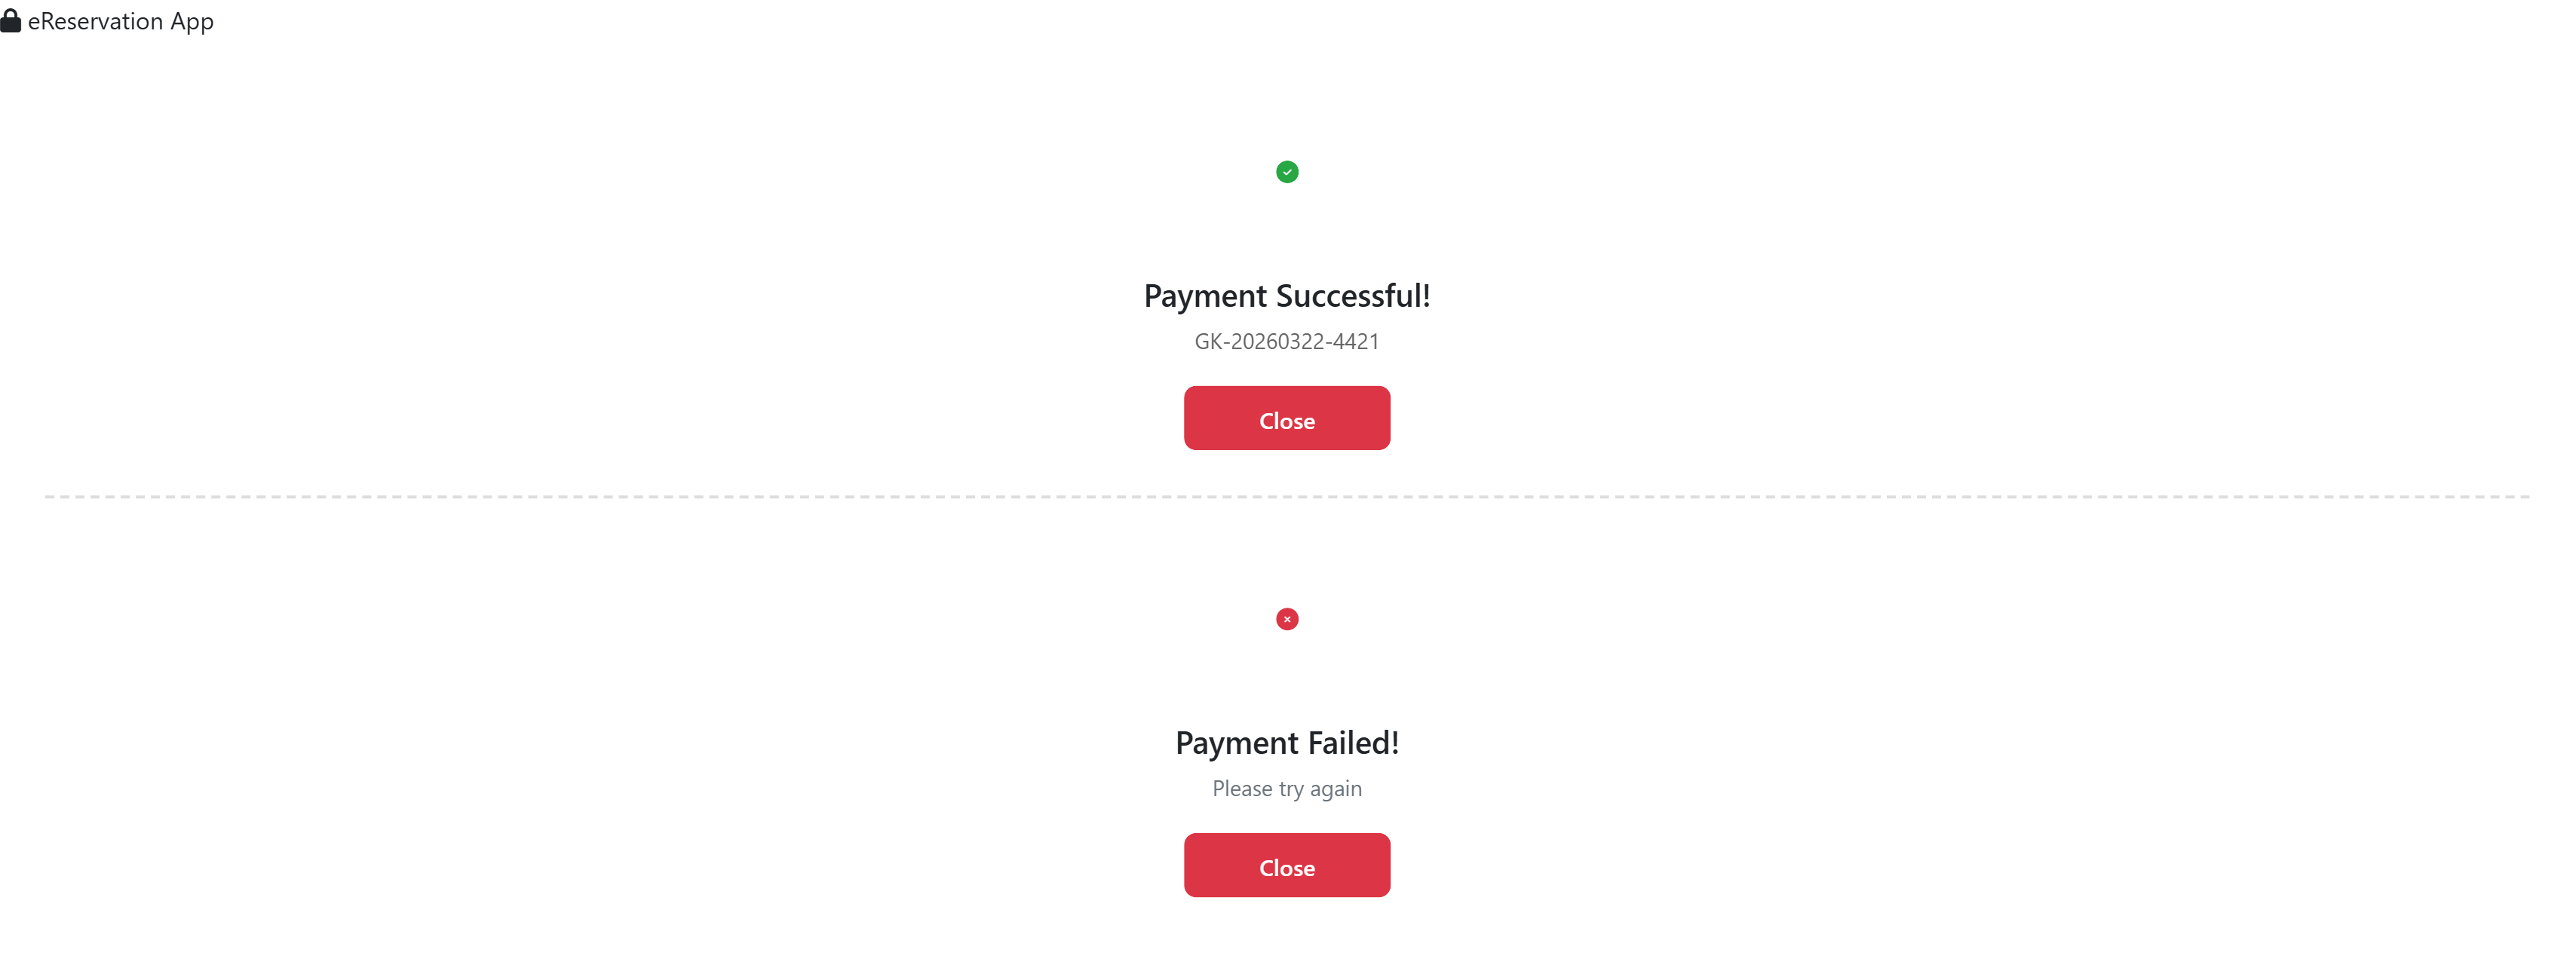The width and height of the screenshot is (2576, 959).
Task: Click the eReservation App title text
Action: 120,21
